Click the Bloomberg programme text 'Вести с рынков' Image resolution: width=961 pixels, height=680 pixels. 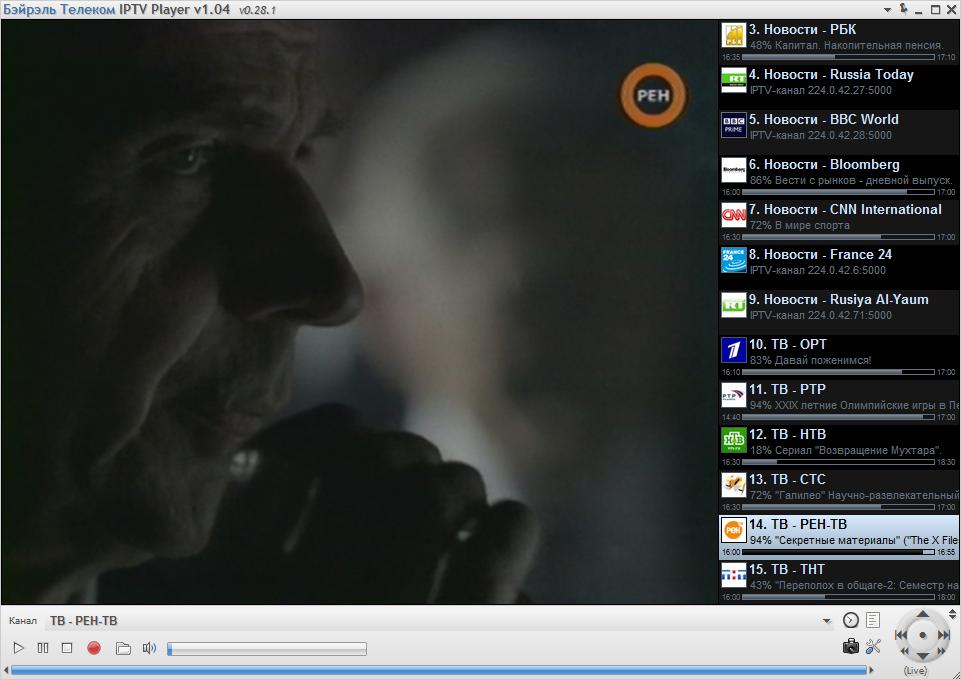[x=813, y=181]
